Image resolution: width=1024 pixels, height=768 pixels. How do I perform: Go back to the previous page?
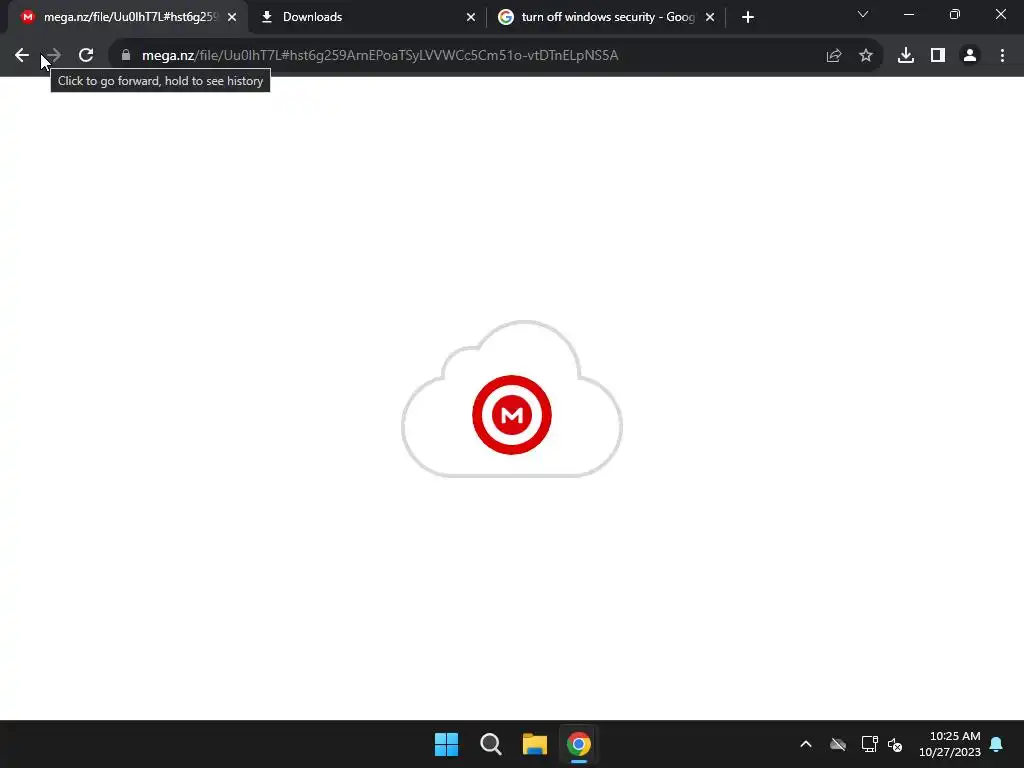click(22, 56)
